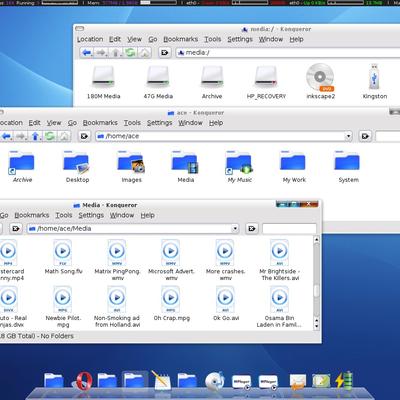This screenshot has height=400, width=400.
Task: Open the Images folder
Action: [x=131, y=167]
